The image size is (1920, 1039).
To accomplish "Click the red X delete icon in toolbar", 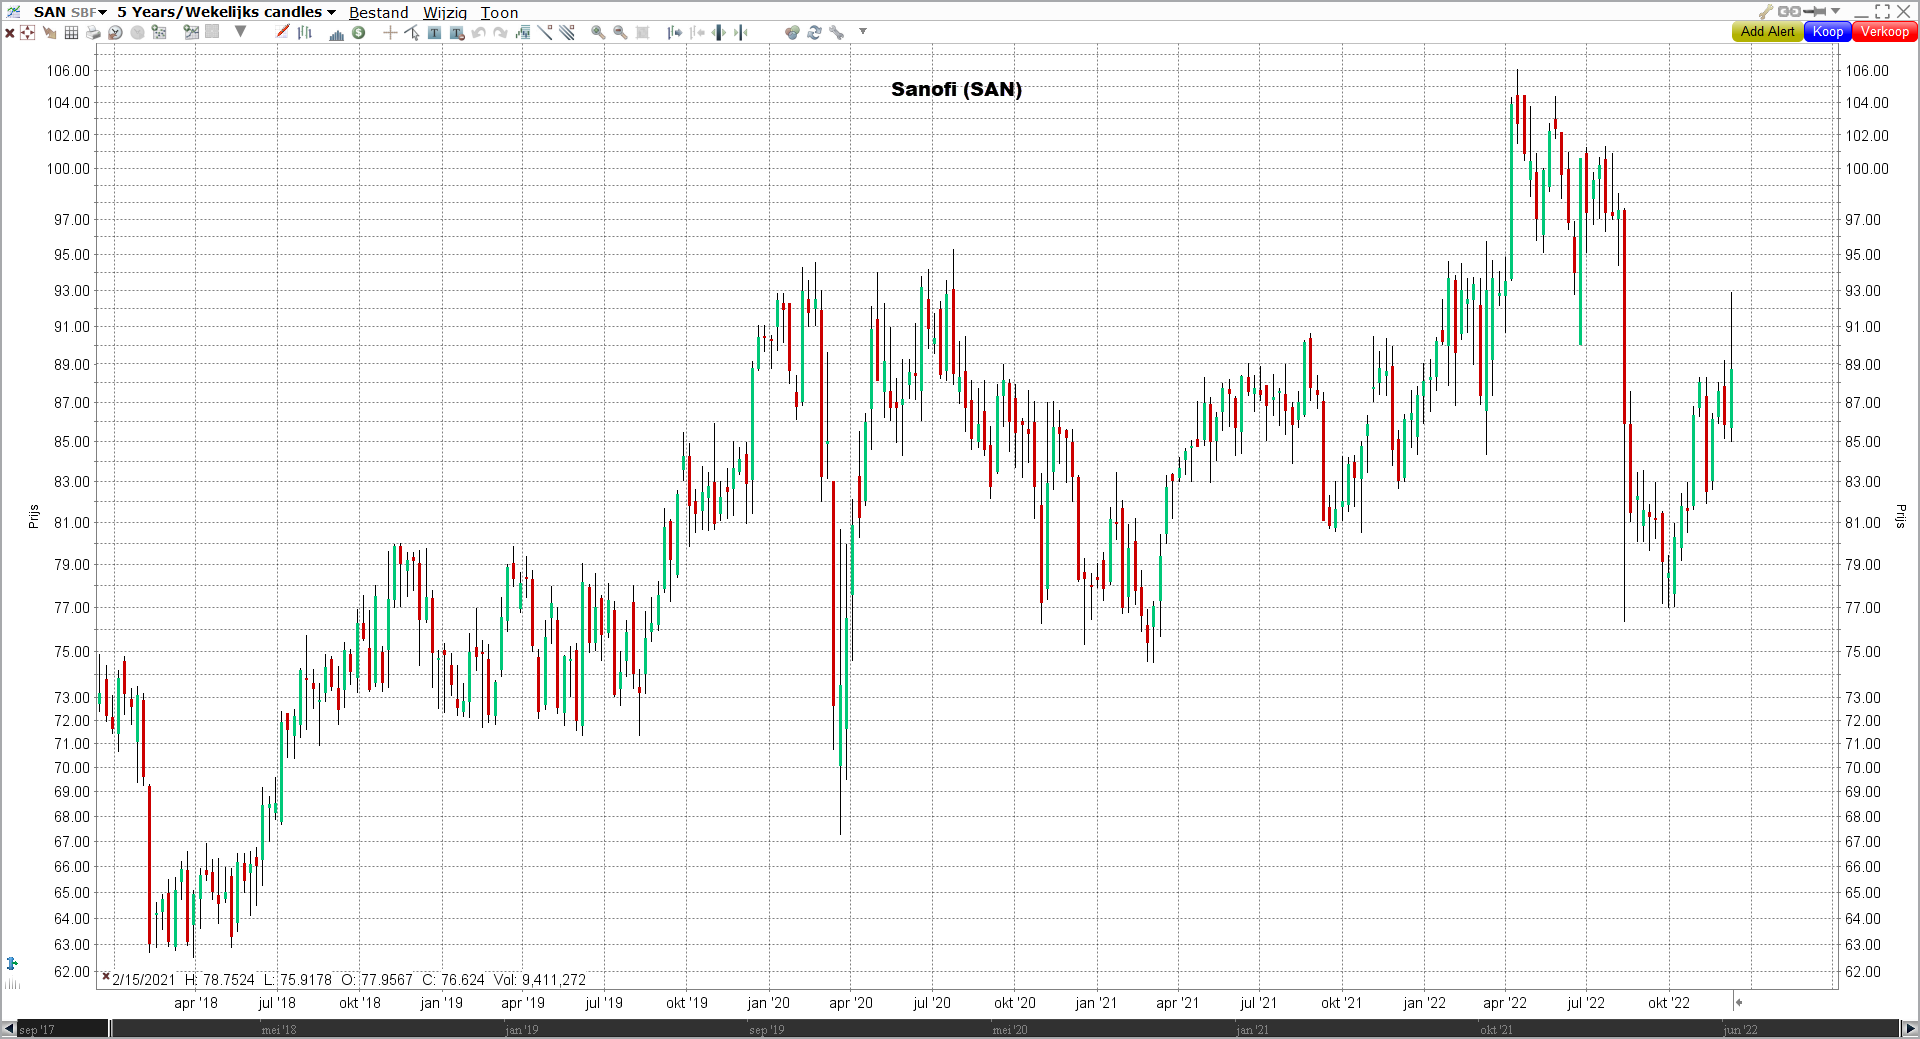I will [10, 33].
